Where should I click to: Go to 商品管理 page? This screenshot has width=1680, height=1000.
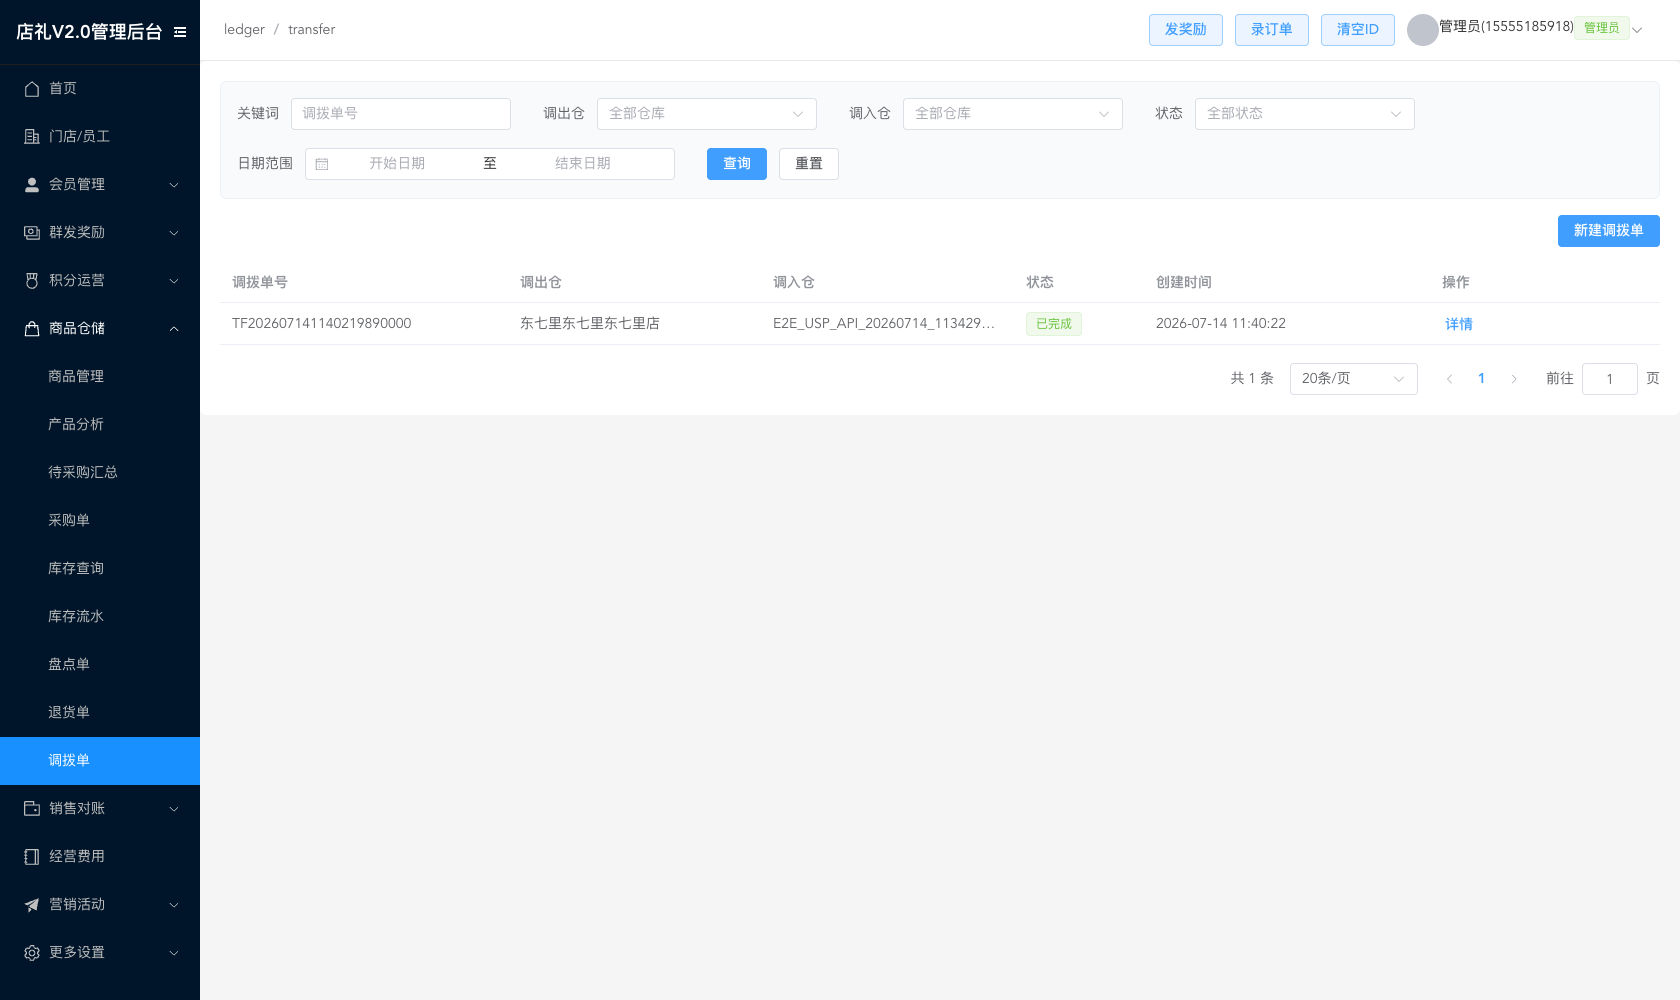100,376
